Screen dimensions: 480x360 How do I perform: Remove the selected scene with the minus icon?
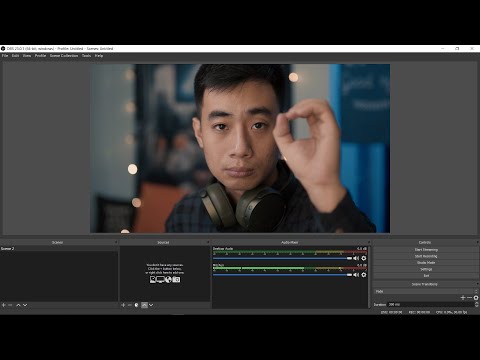click(x=10, y=305)
